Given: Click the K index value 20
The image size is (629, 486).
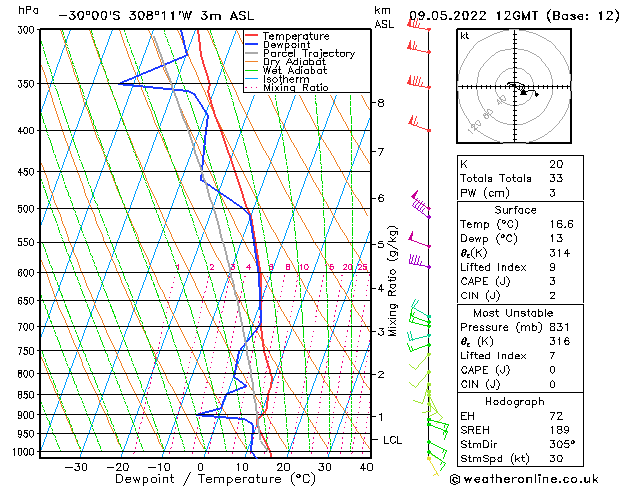Looking at the screenshot, I should 556,164.
